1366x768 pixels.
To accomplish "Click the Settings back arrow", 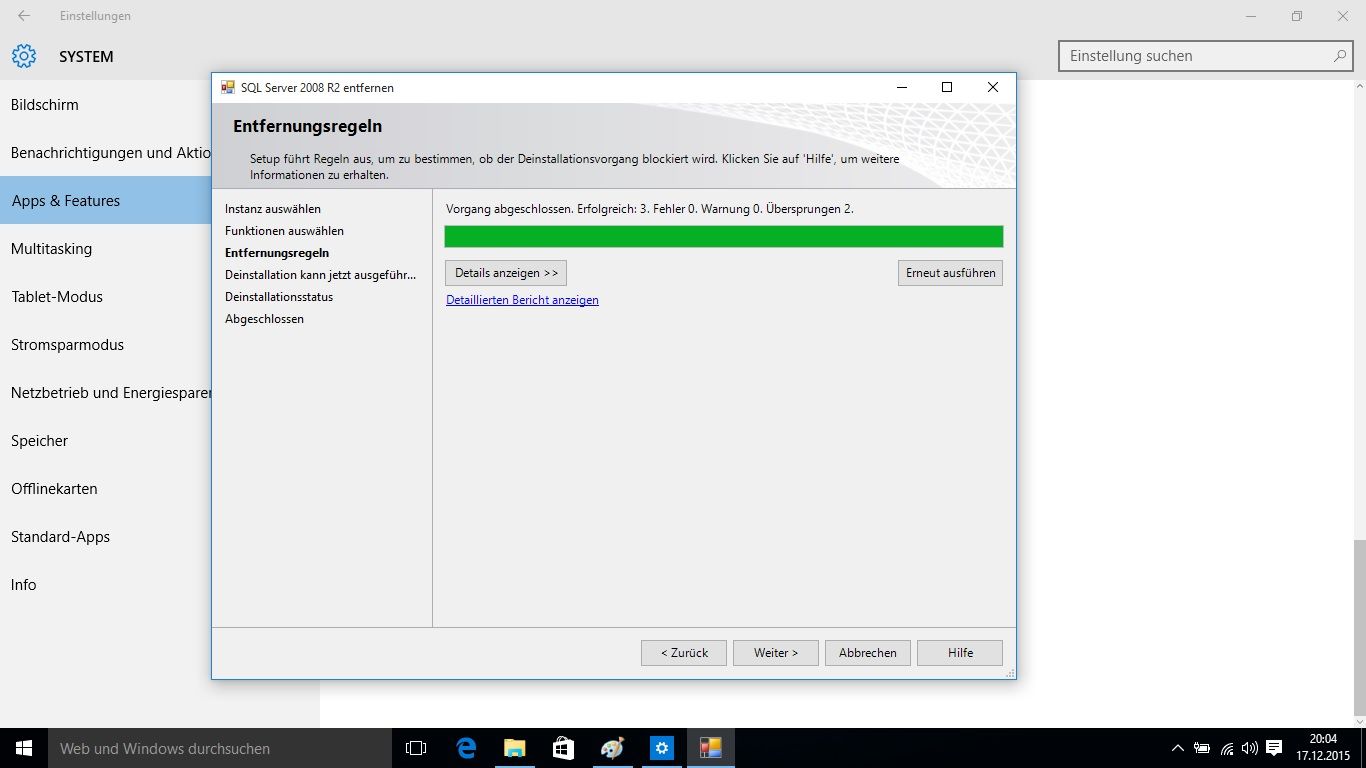I will click(x=24, y=16).
